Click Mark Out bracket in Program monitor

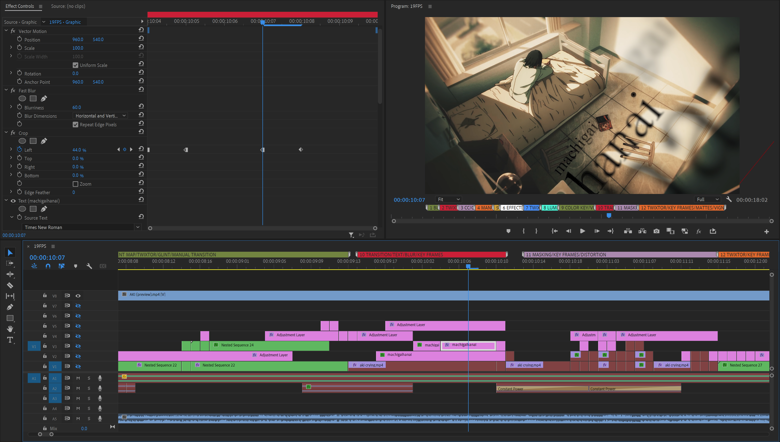tap(536, 231)
